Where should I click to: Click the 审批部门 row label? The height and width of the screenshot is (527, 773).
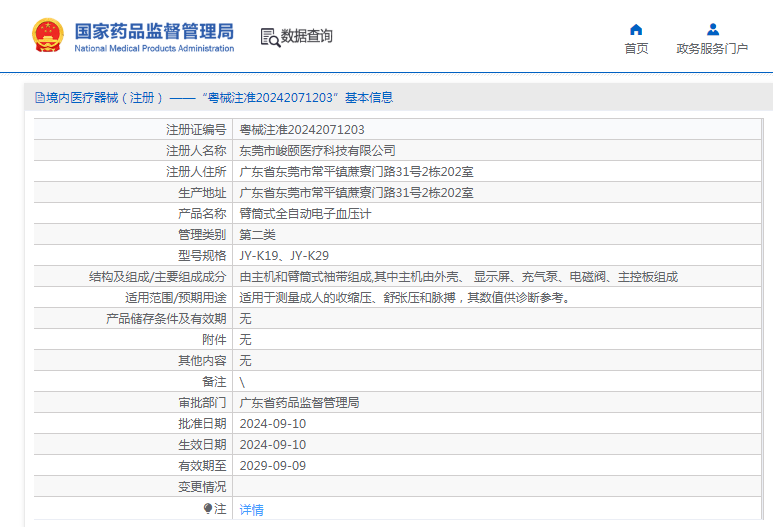pos(202,403)
